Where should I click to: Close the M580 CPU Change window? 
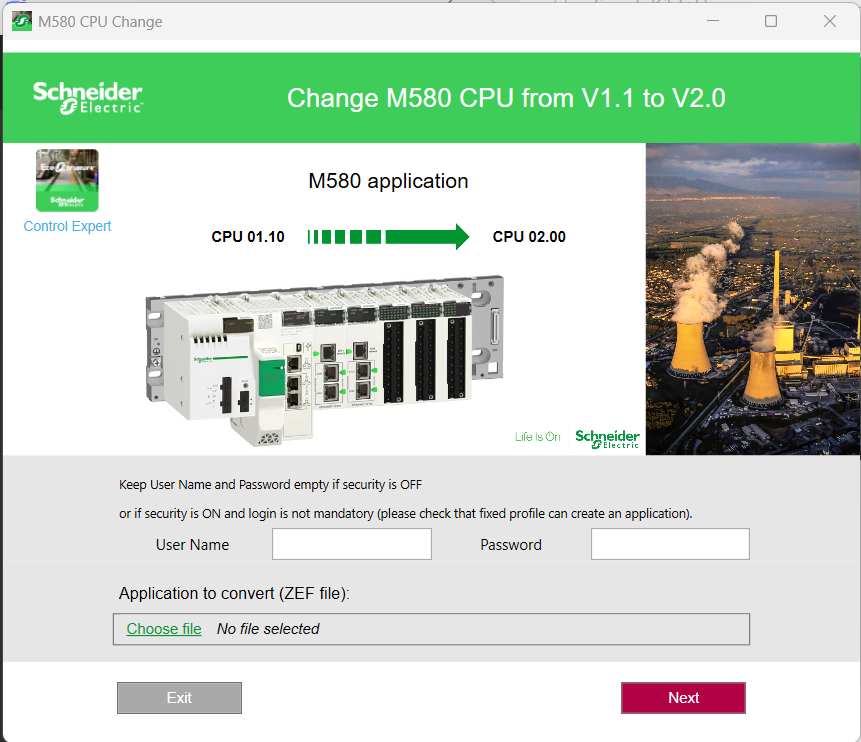[x=830, y=21]
